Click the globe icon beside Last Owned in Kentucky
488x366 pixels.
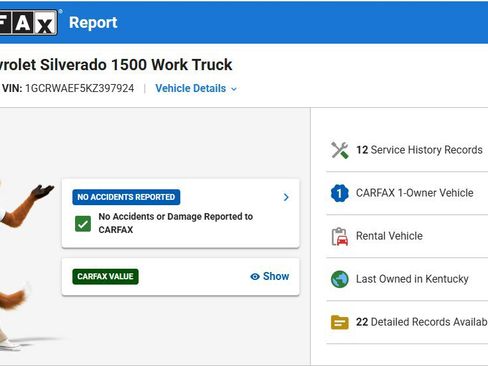click(340, 279)
